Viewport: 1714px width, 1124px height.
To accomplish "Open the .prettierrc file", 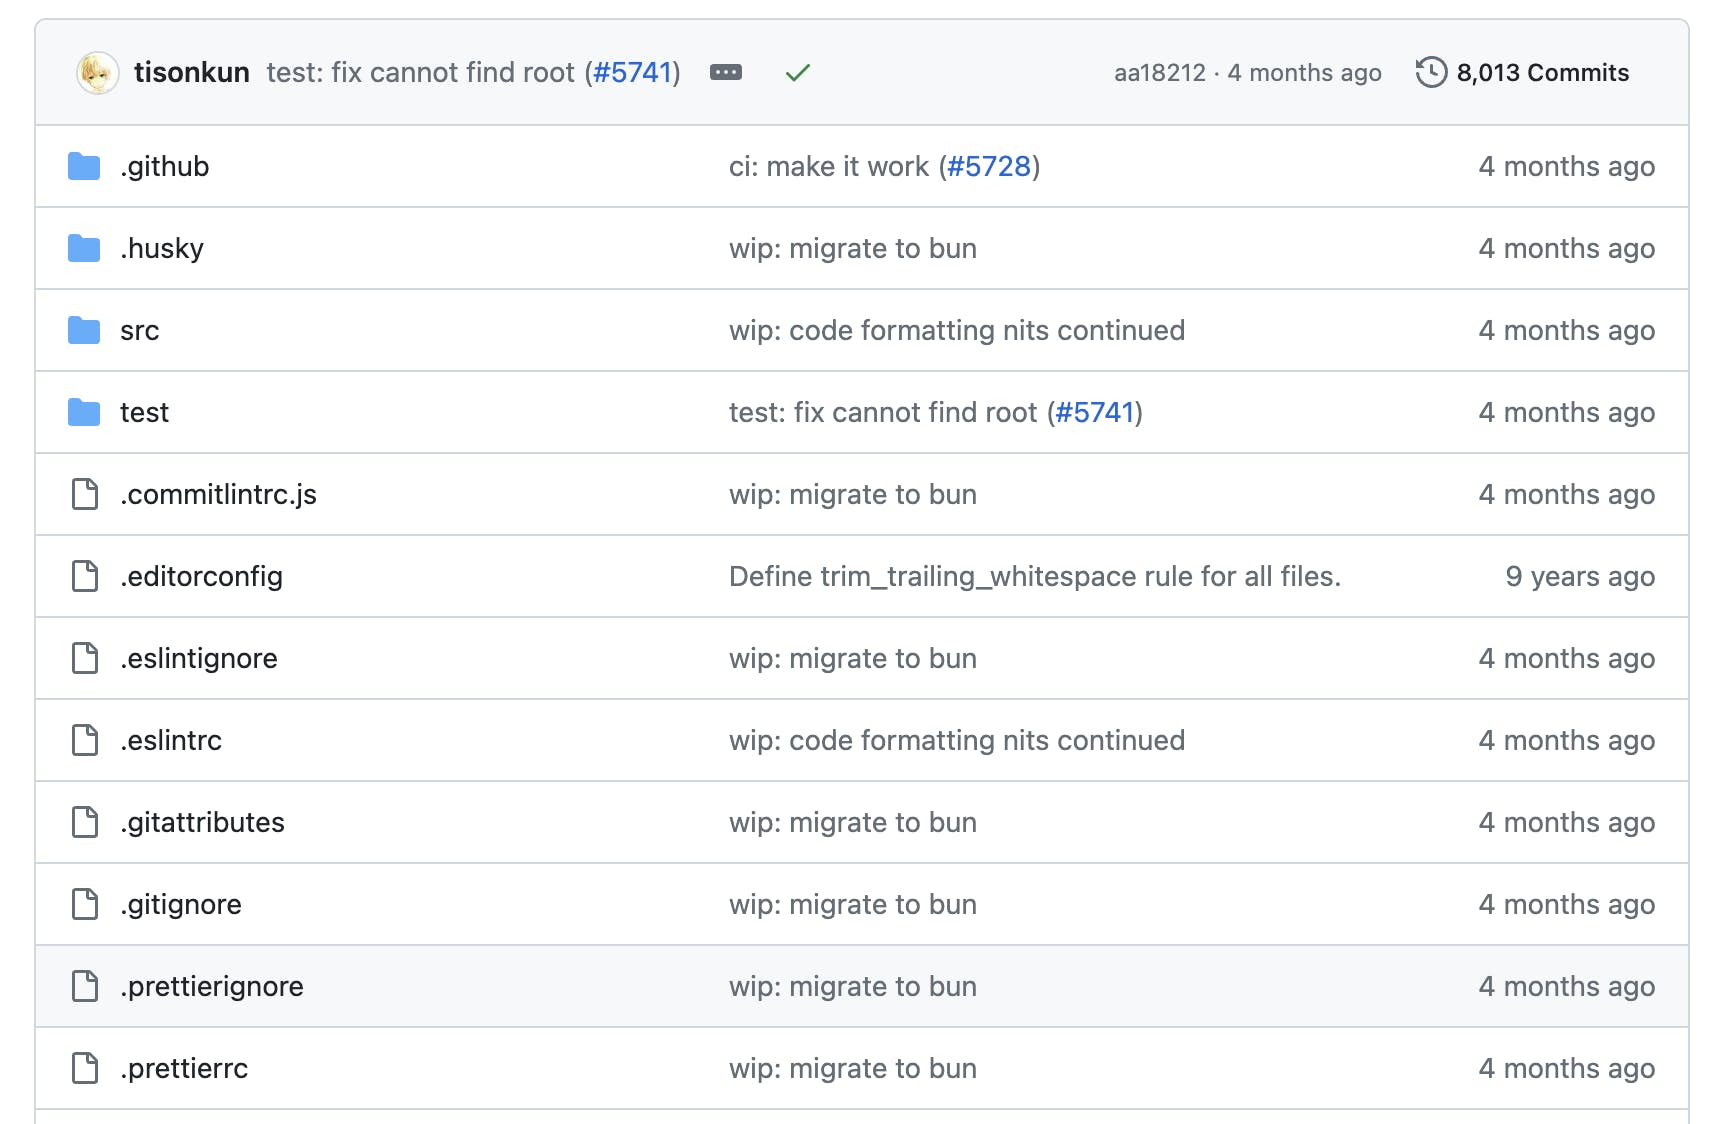I will [x=184, y=1068].
